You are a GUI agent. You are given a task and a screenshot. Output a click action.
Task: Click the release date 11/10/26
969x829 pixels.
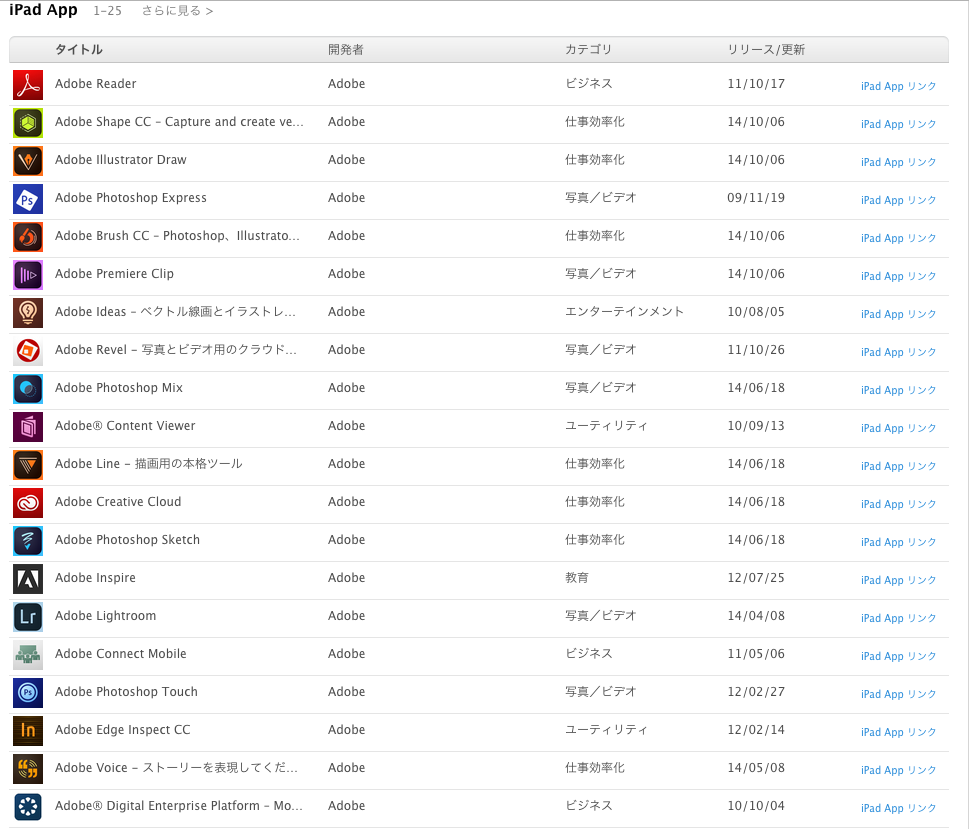tap(756, 350)
